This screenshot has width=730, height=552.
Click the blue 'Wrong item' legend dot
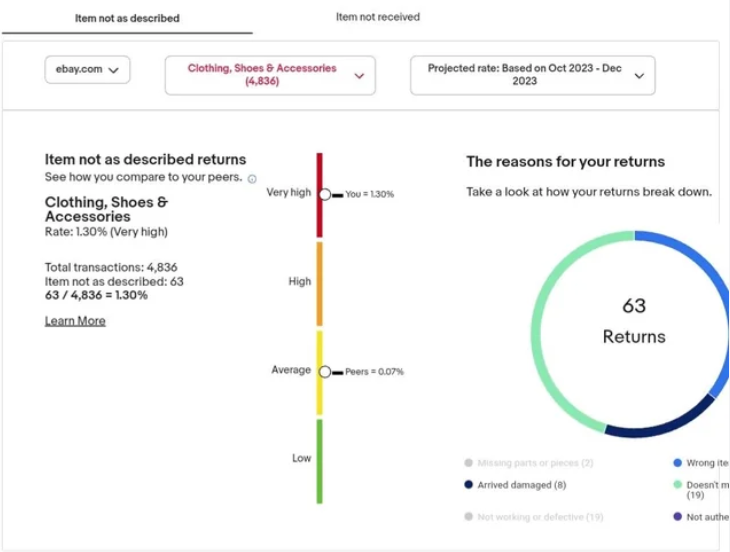point(678,463)
